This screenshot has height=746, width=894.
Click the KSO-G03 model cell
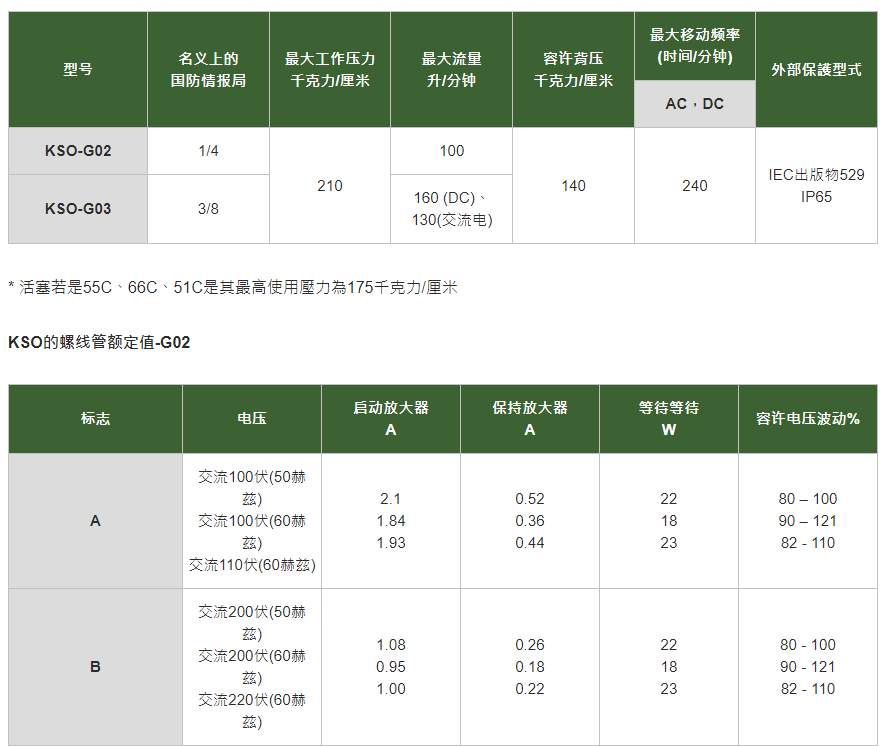click(78, 209)
